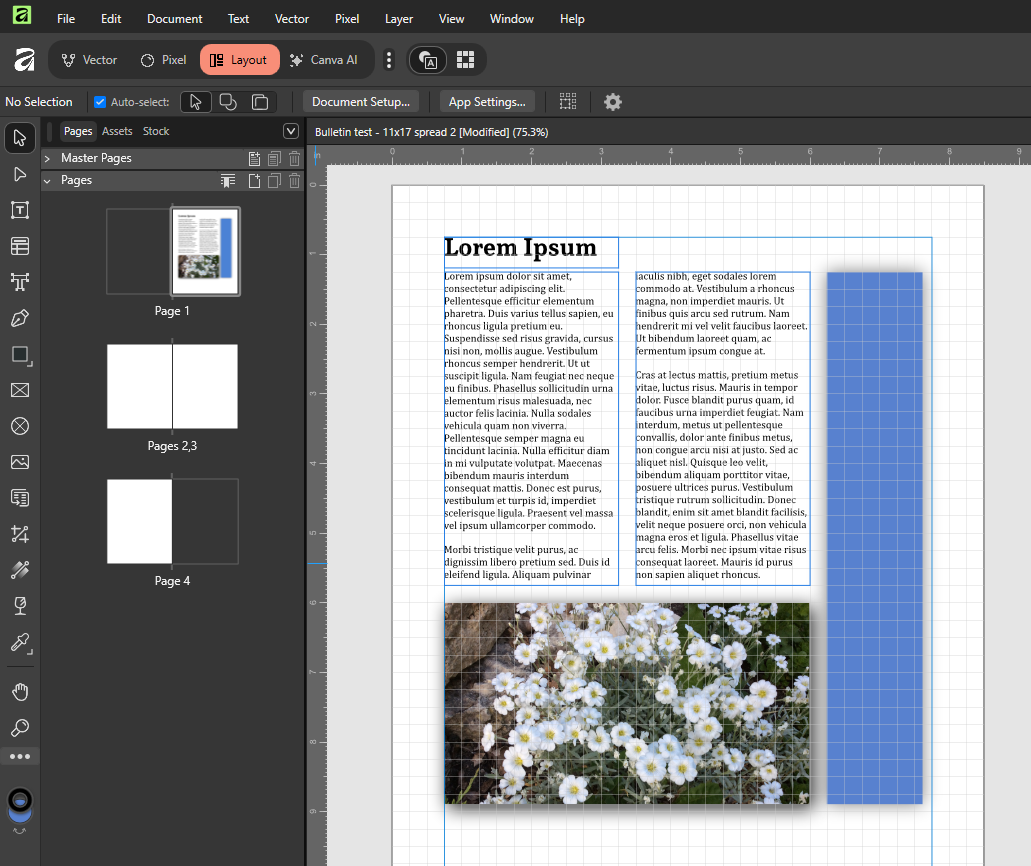Screen dimensions: 1031x866
Task: Open the snapping grid options icon
Action: 567,101
